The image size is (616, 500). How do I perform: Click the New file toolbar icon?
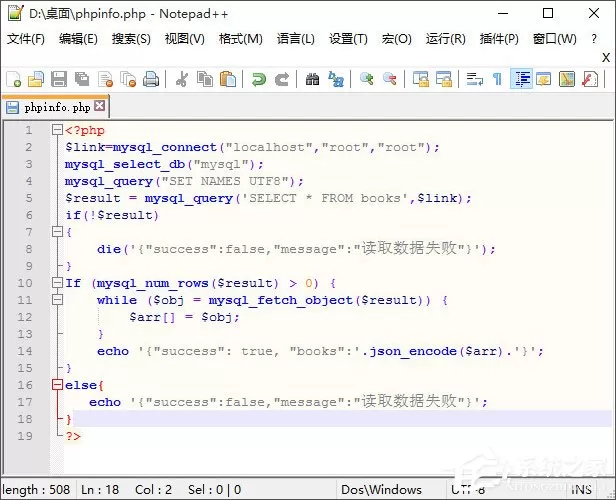13,79
